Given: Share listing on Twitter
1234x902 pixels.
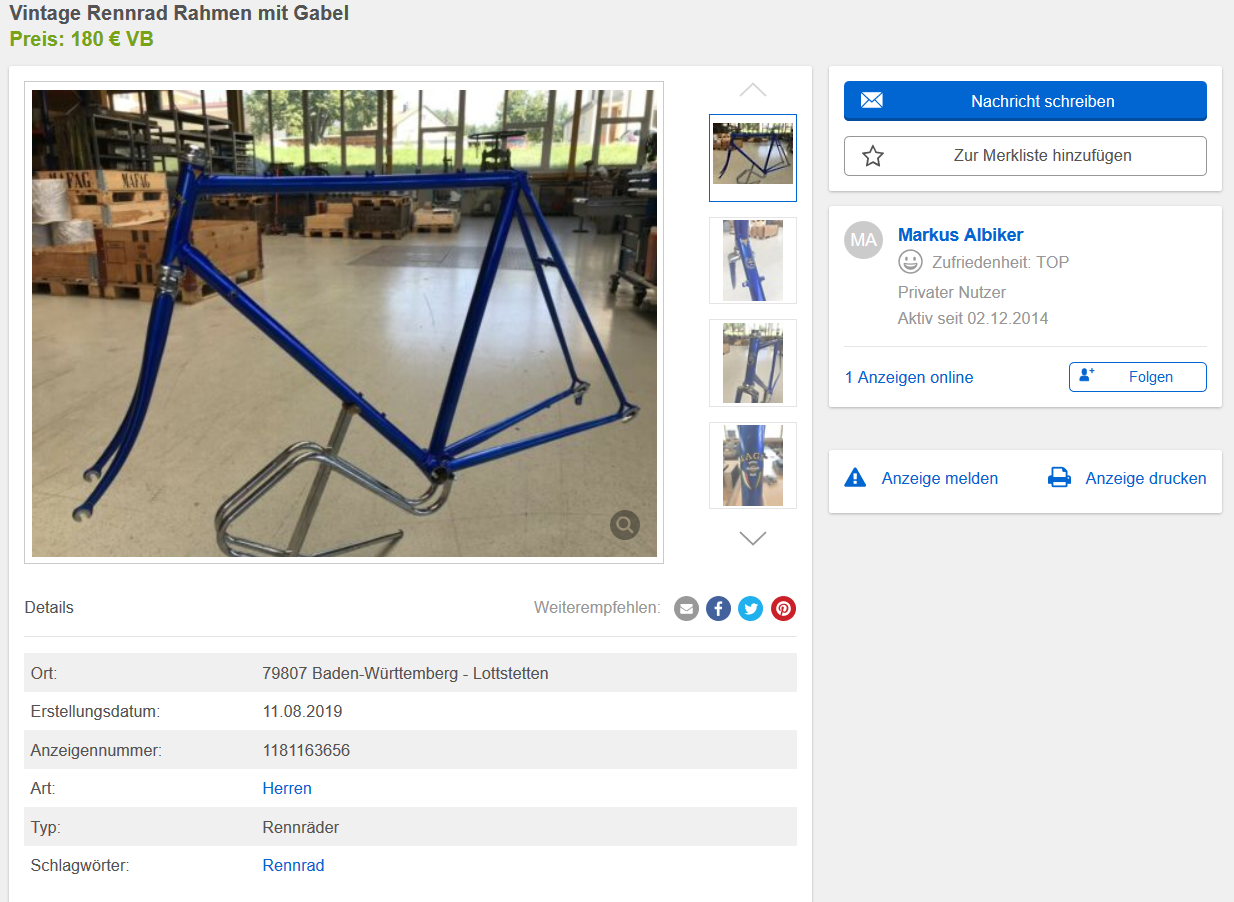Looking at the screenshot, I should [751, 608].
